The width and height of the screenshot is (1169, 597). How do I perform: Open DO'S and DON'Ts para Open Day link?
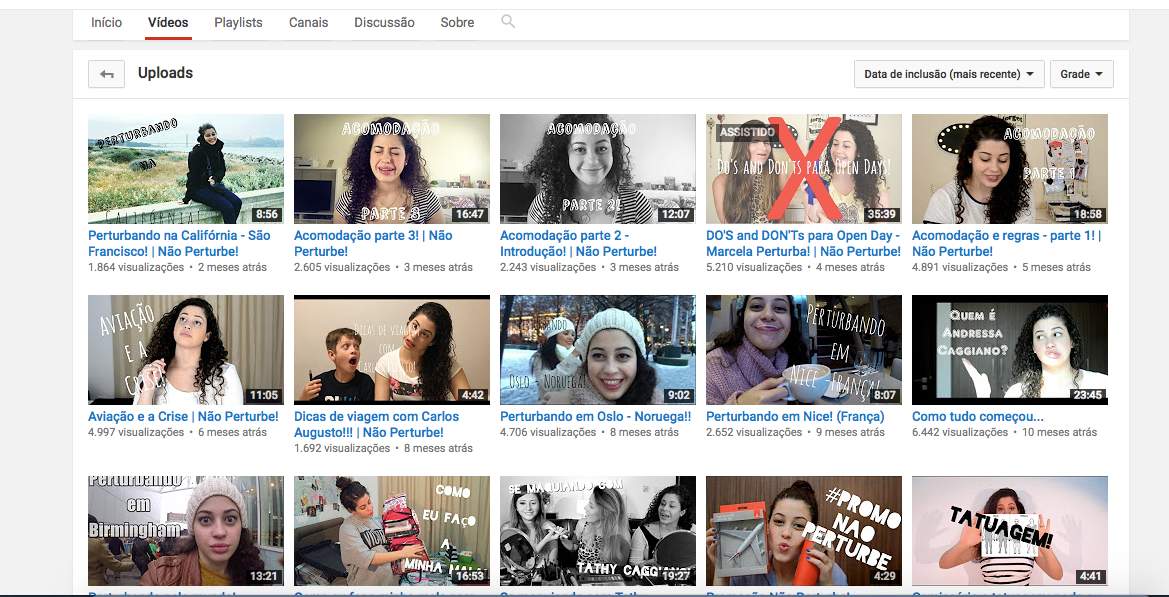pos(803,244)
